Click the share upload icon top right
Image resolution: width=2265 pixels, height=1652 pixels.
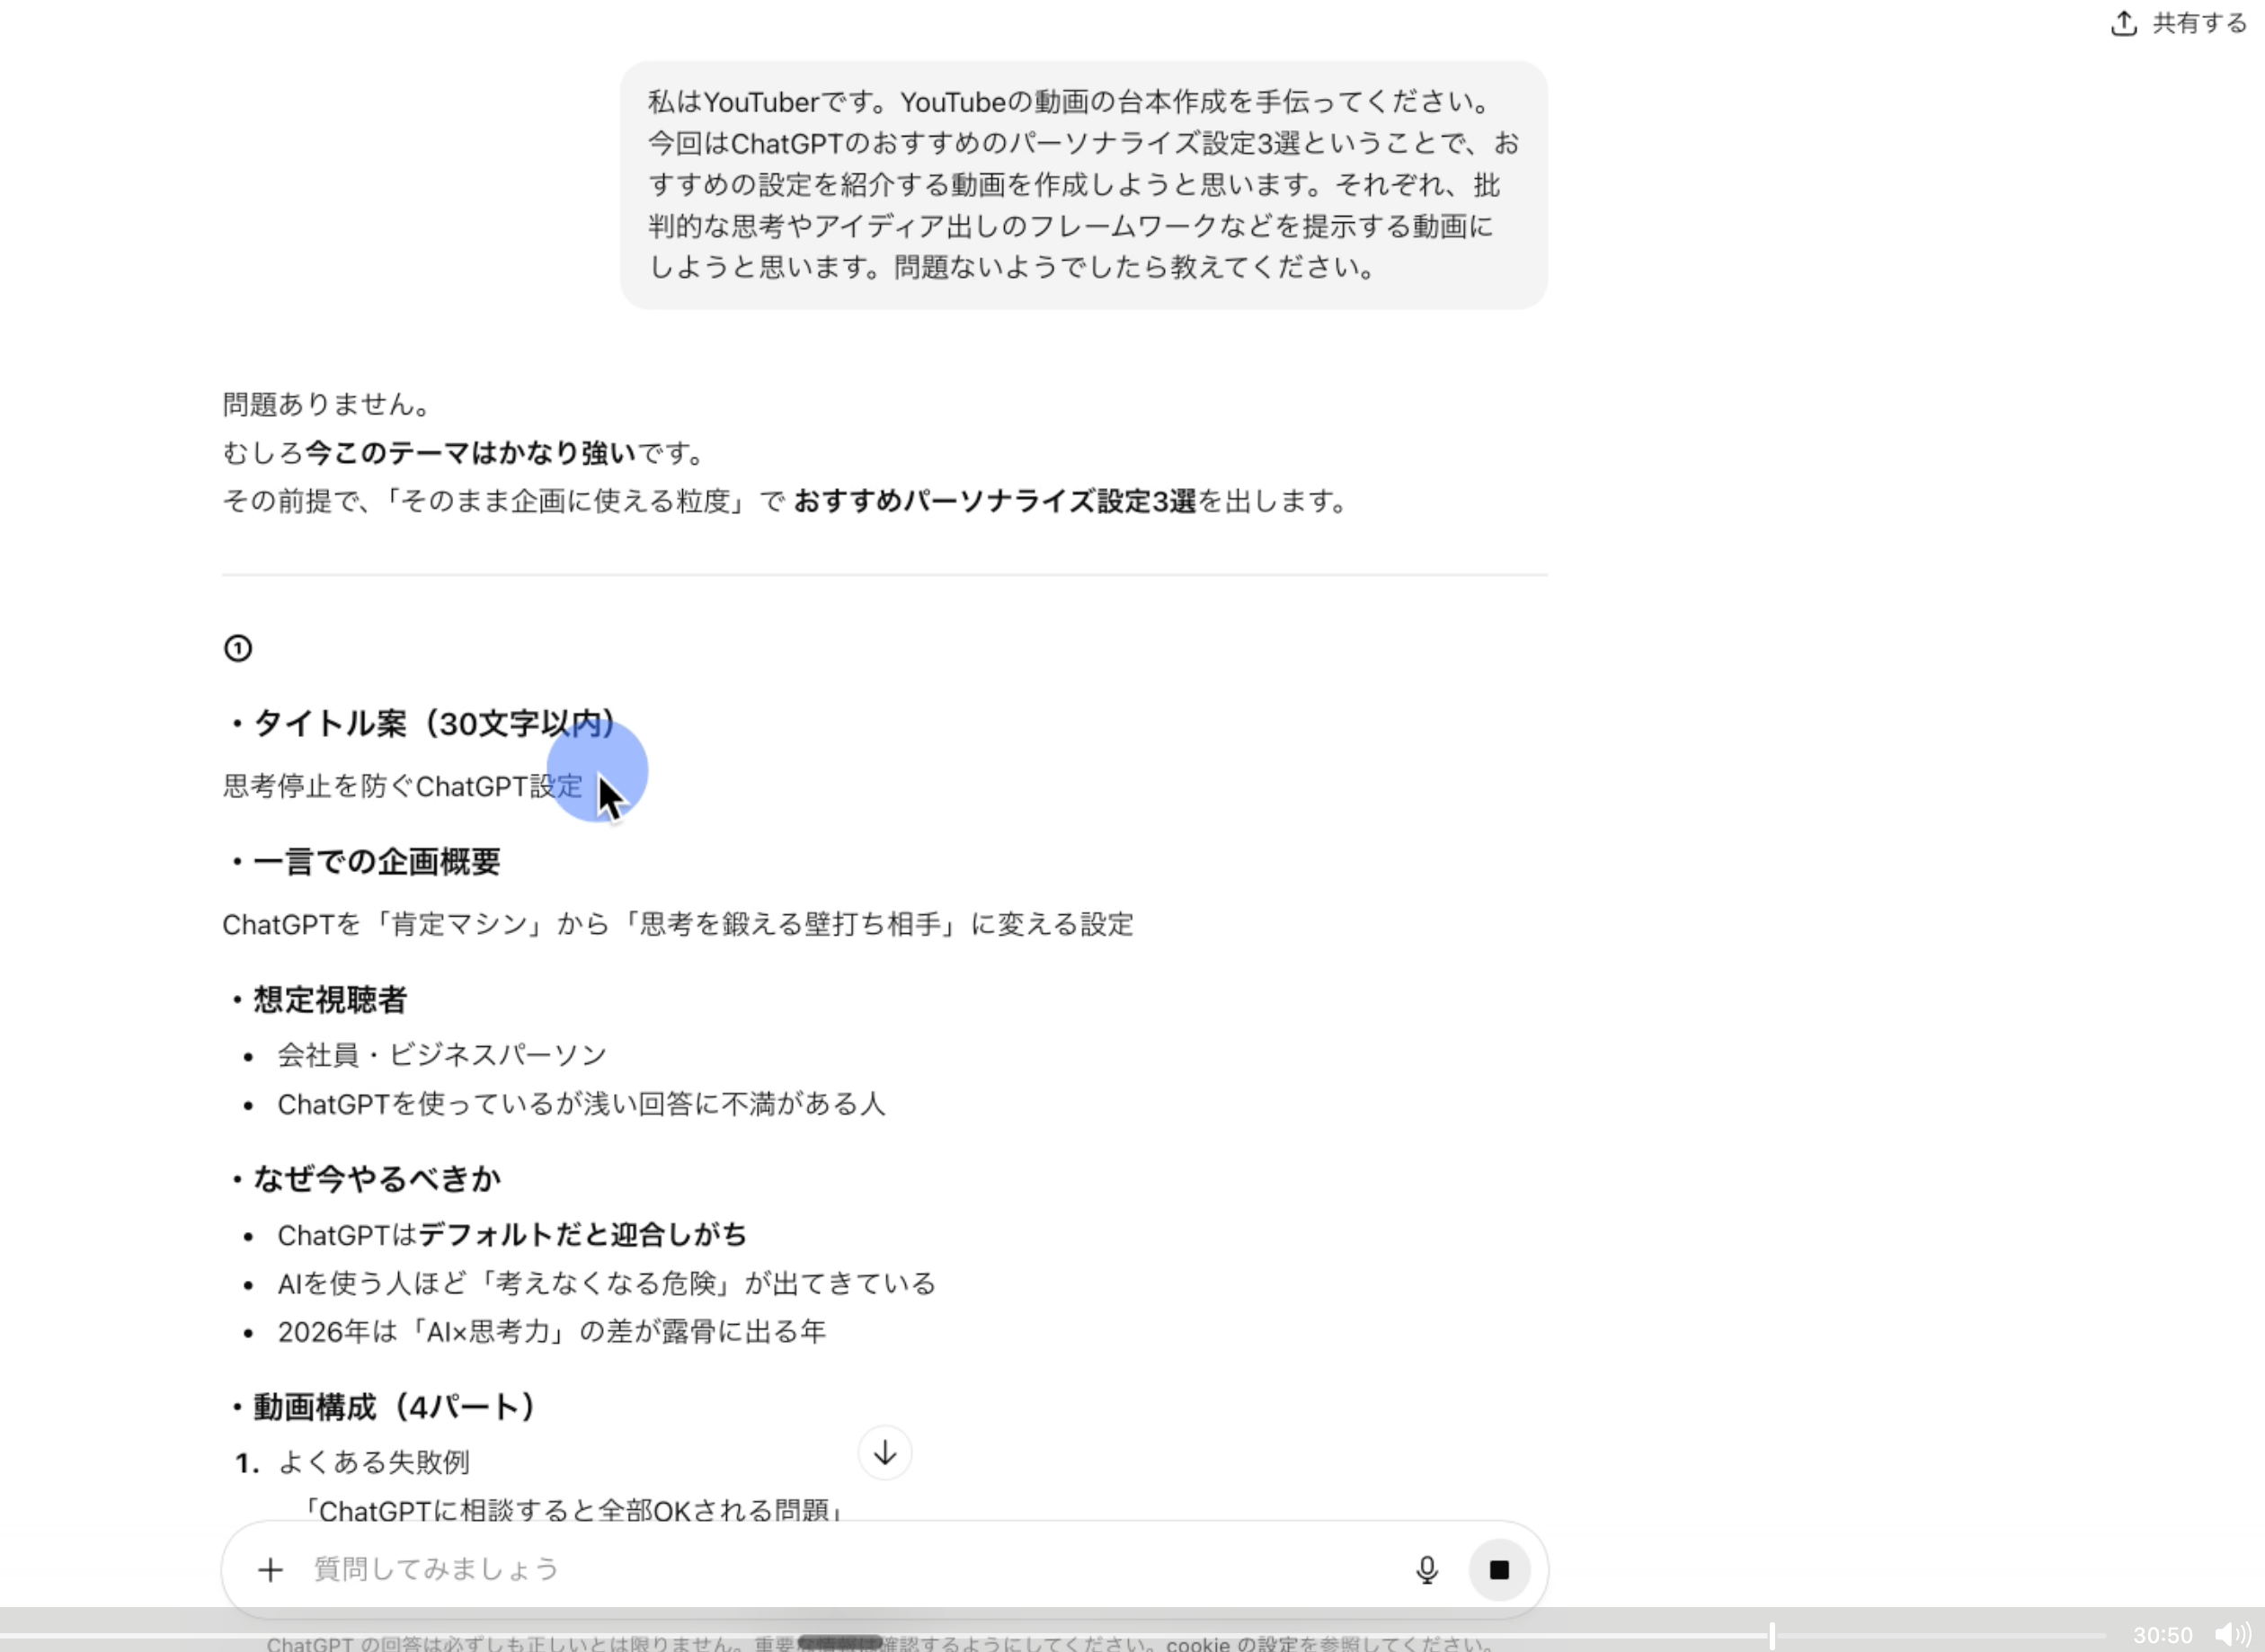(x=2122, y=23)
